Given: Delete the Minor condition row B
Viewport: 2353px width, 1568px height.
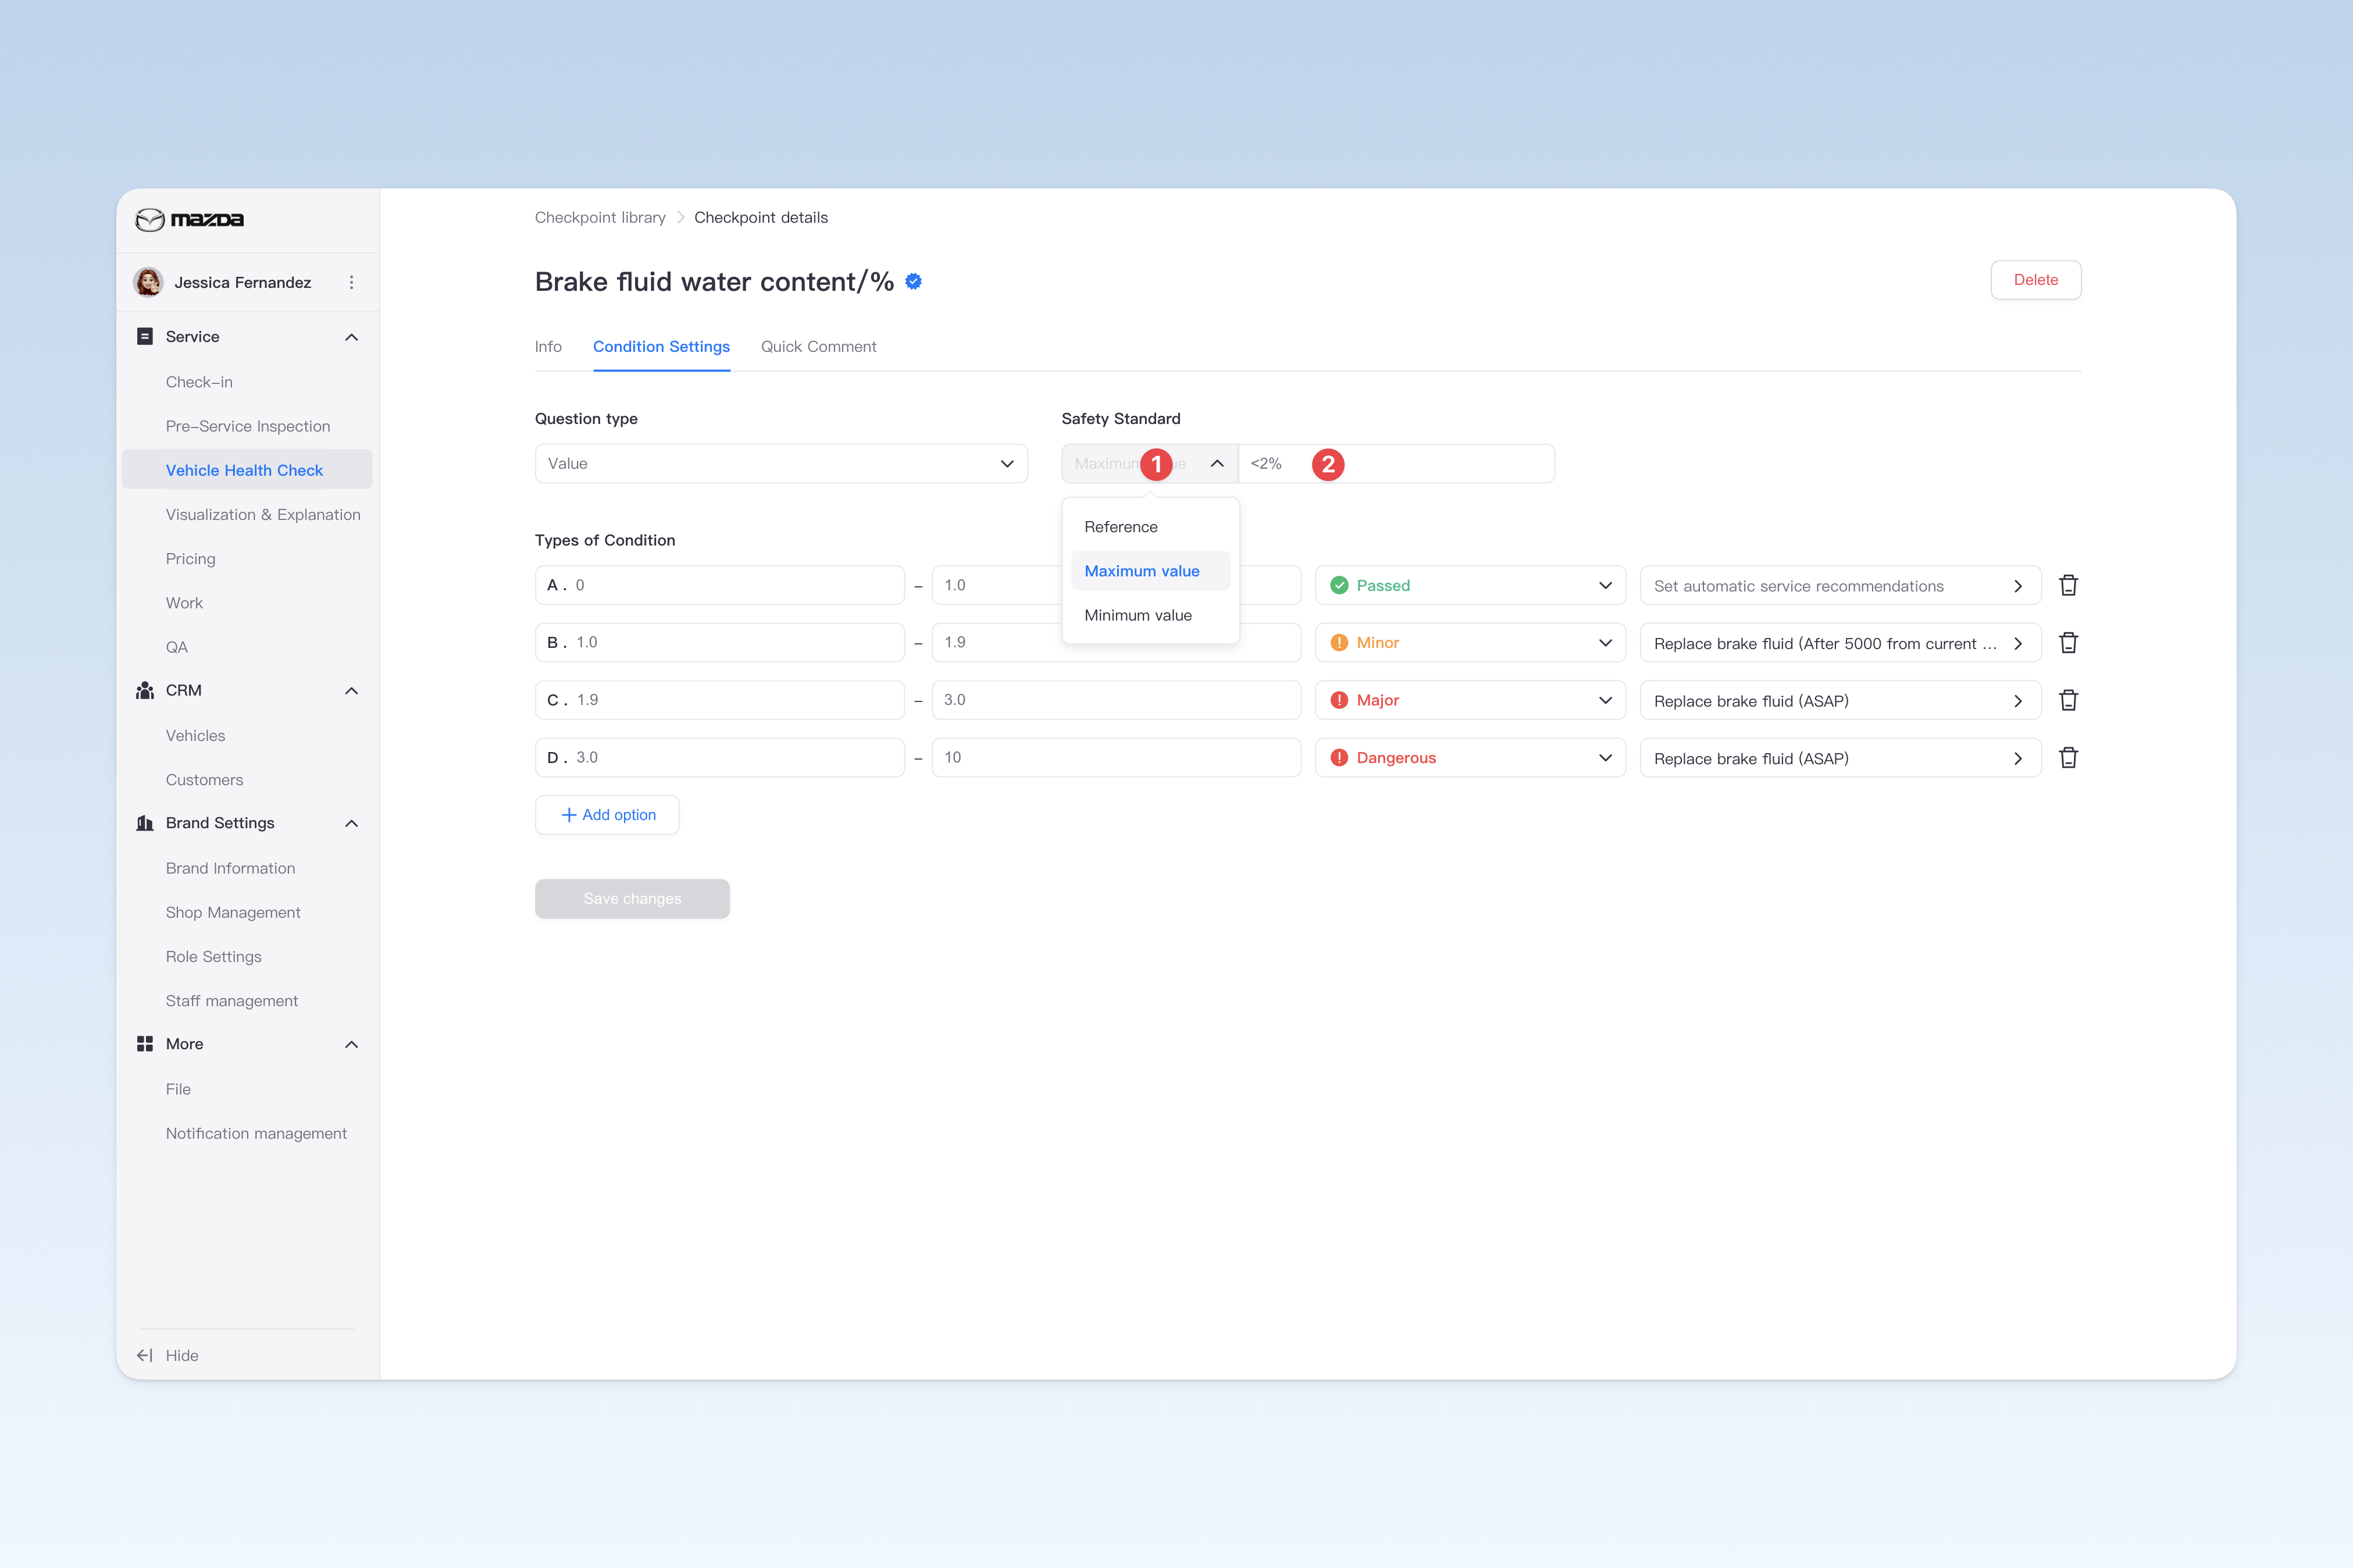Looking at the screenshot, I should pyautogui.click(x=2068, y=643).
